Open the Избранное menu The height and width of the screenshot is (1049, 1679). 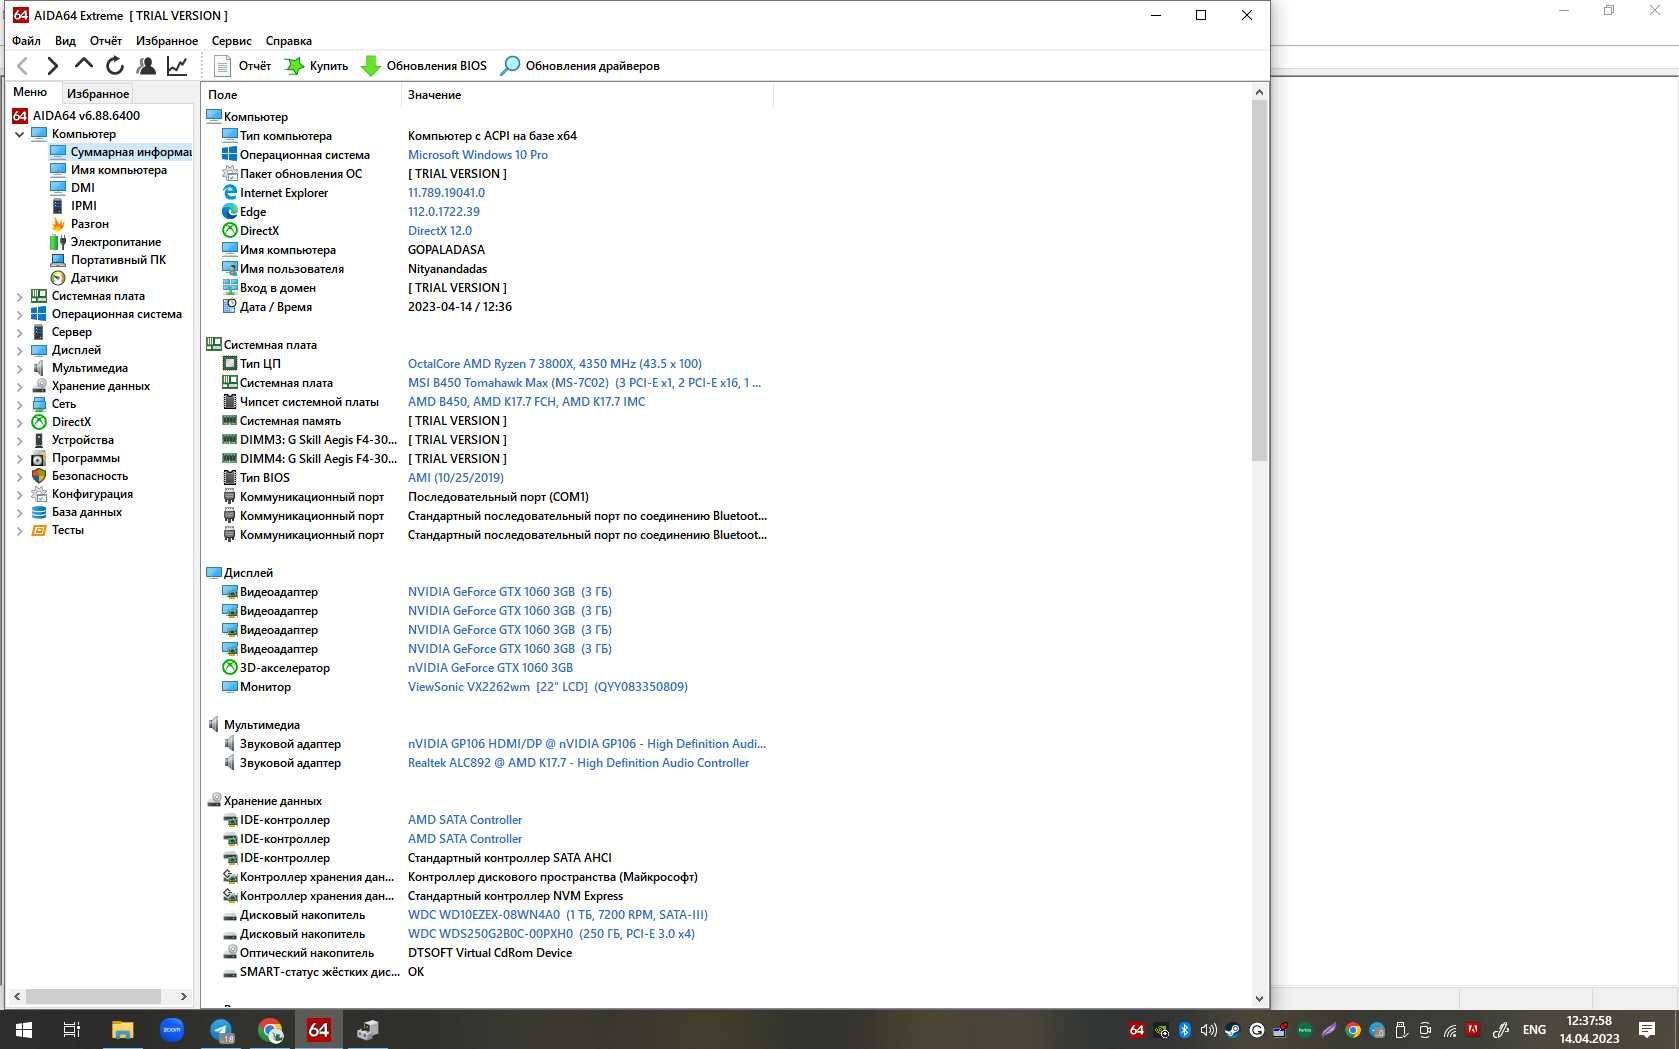167,41
